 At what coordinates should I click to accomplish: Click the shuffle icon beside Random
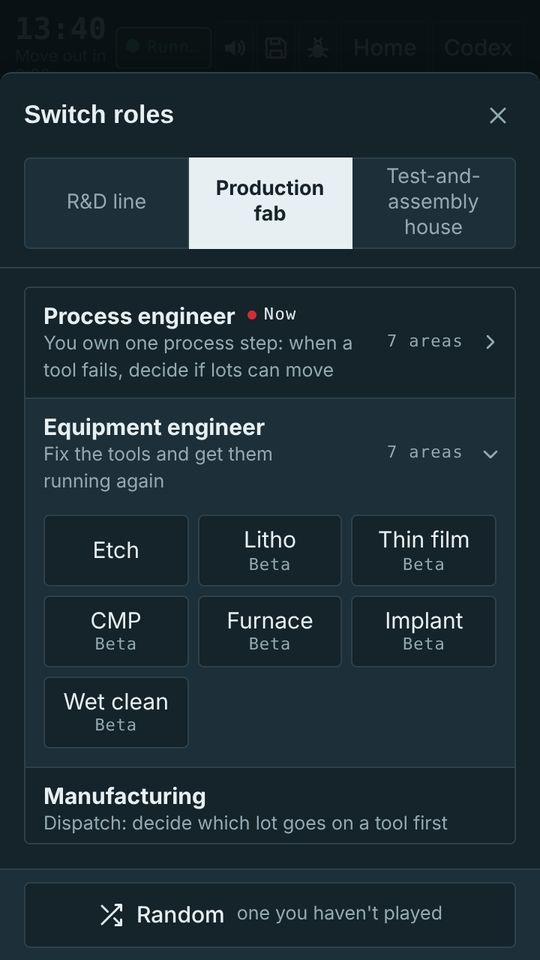(111, 915)
